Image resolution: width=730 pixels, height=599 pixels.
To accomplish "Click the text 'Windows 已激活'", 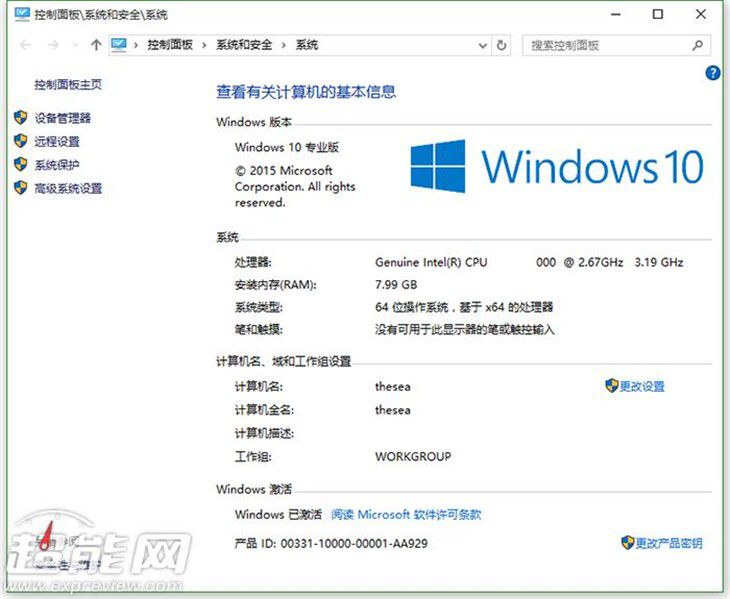I will pyautogui.click(x=278, y=514).
